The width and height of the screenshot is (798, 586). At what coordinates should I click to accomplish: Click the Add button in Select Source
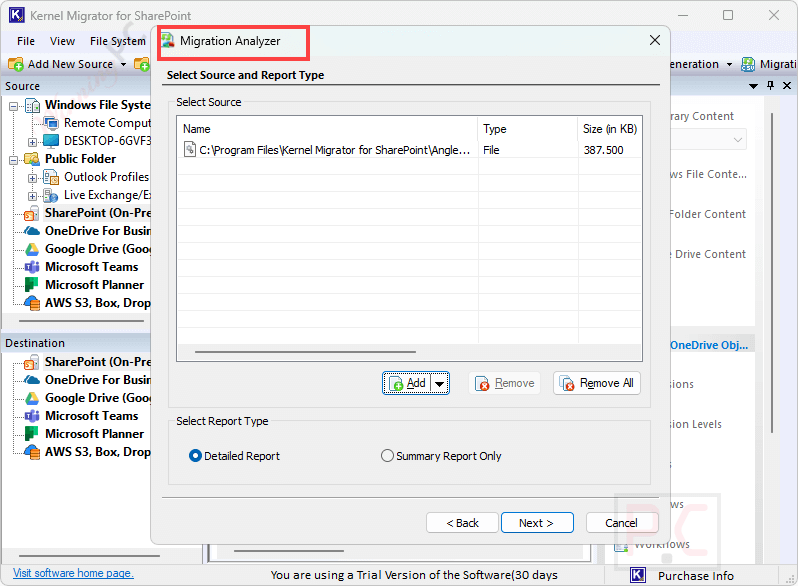pos(408,383)
